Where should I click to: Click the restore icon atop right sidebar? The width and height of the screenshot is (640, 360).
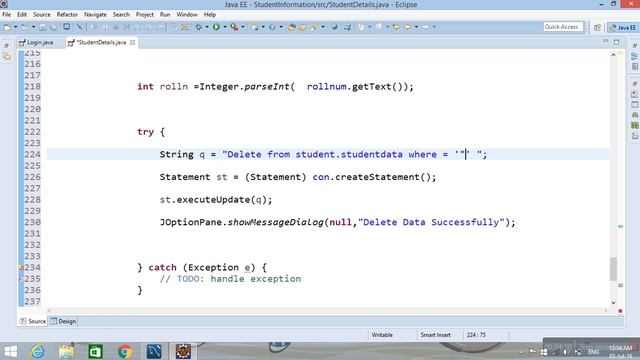635,45
